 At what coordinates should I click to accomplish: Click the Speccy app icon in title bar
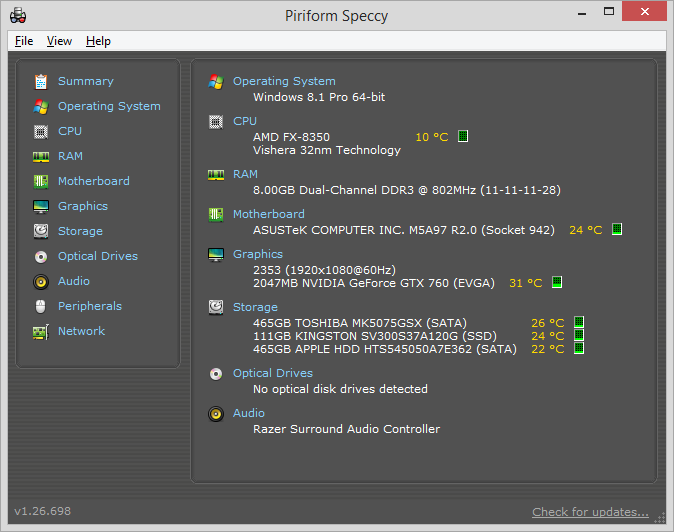click(18, 15)
